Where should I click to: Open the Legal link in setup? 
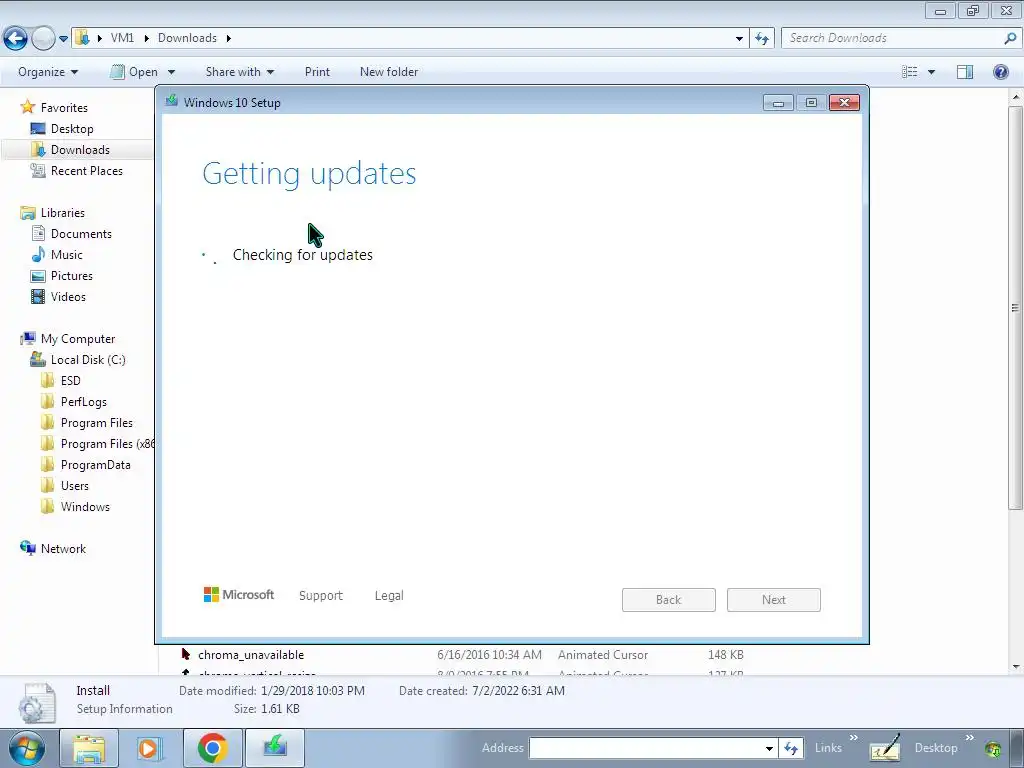click(x=389, y=596)
